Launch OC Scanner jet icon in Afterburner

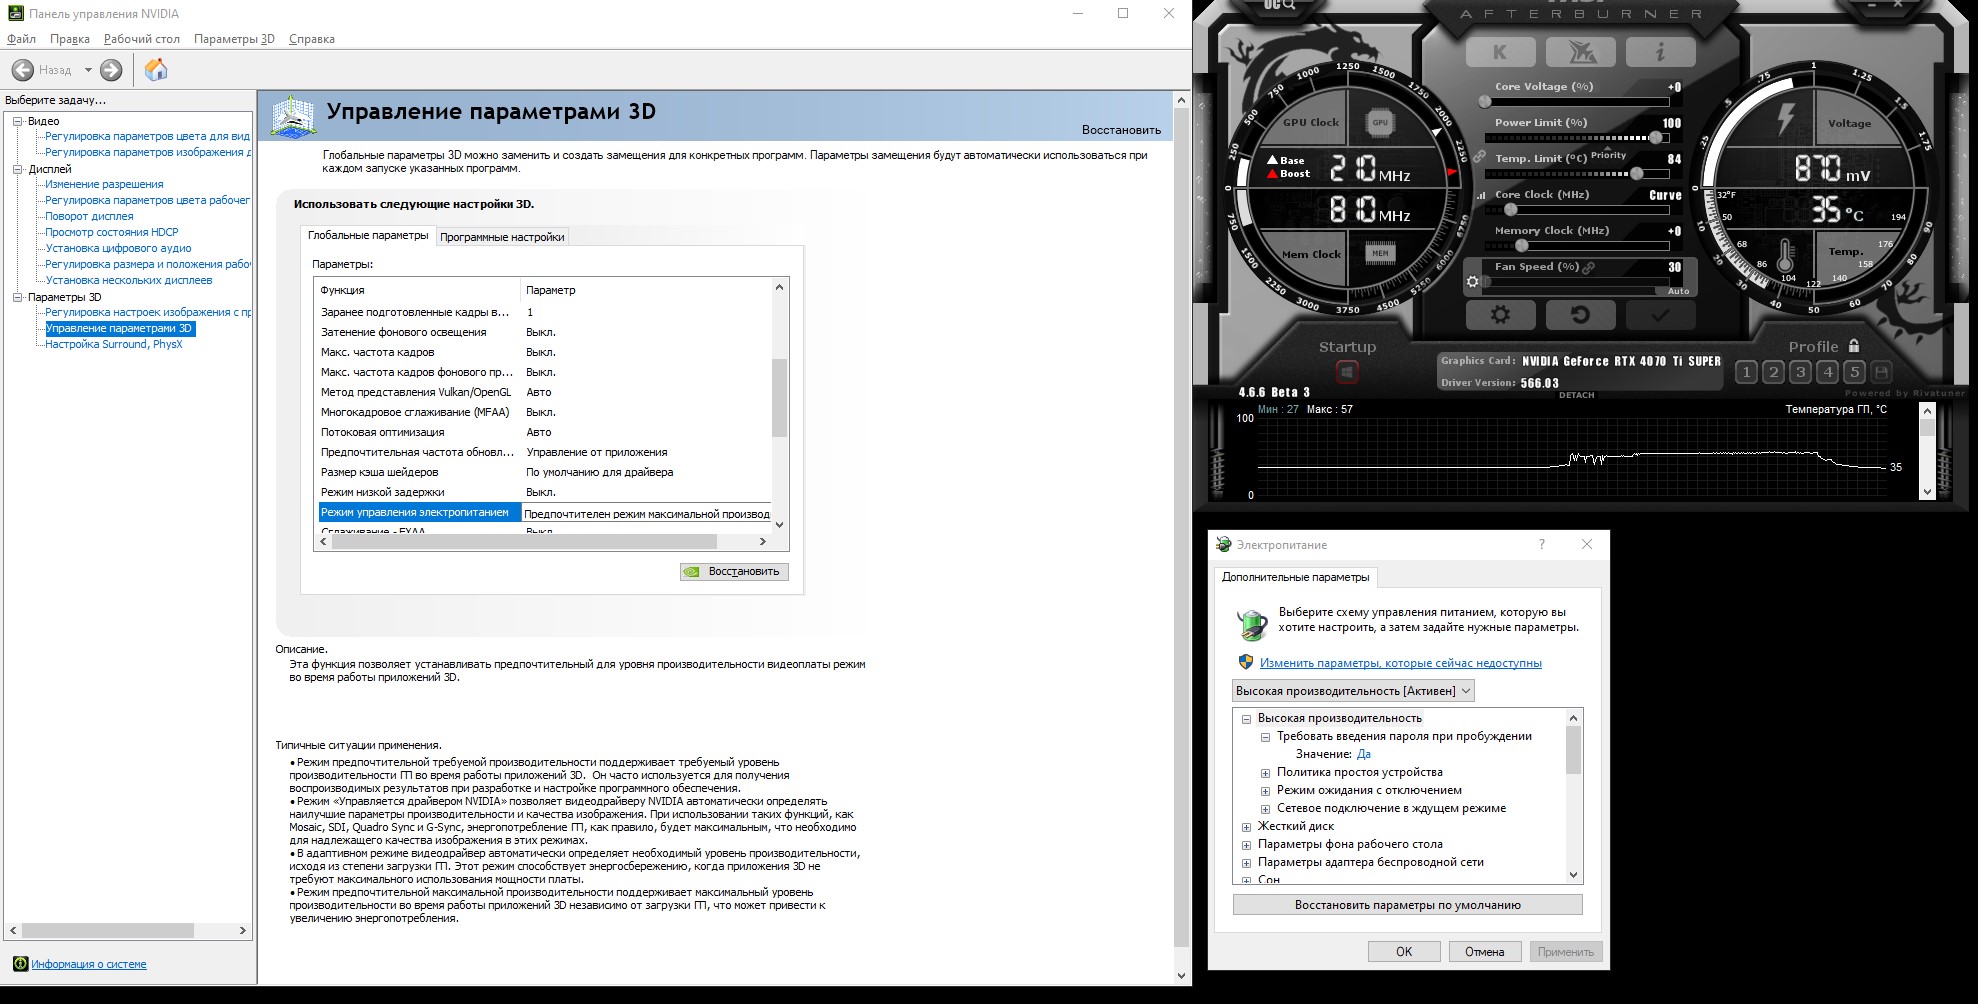pyautogui.click(x=1580, y=51)
